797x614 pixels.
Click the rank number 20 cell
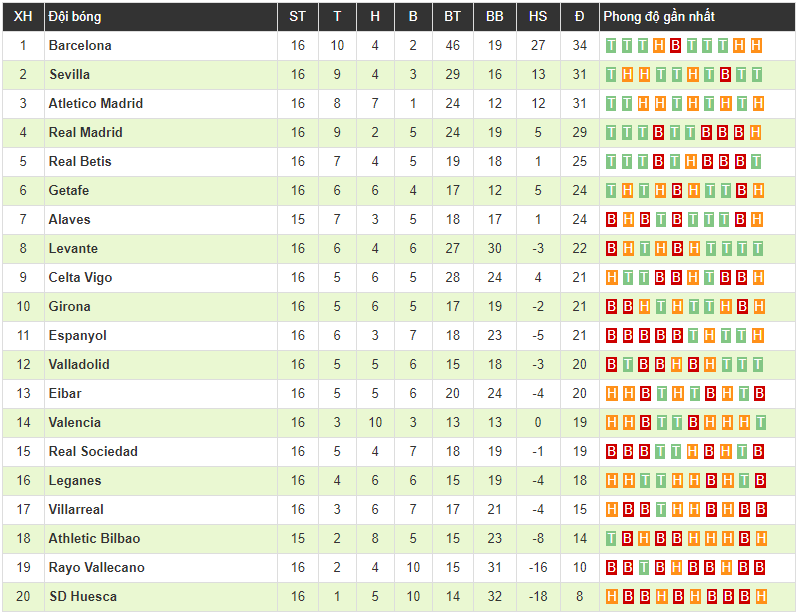(x=22, y=596)
